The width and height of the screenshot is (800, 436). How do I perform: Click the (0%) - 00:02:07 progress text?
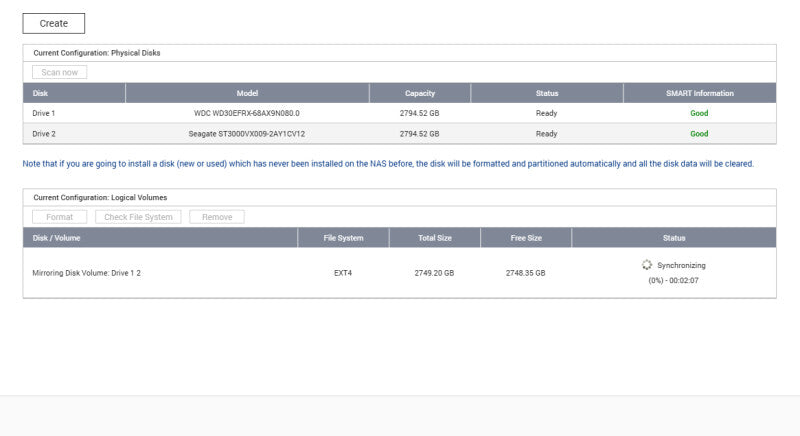(673, 280)
